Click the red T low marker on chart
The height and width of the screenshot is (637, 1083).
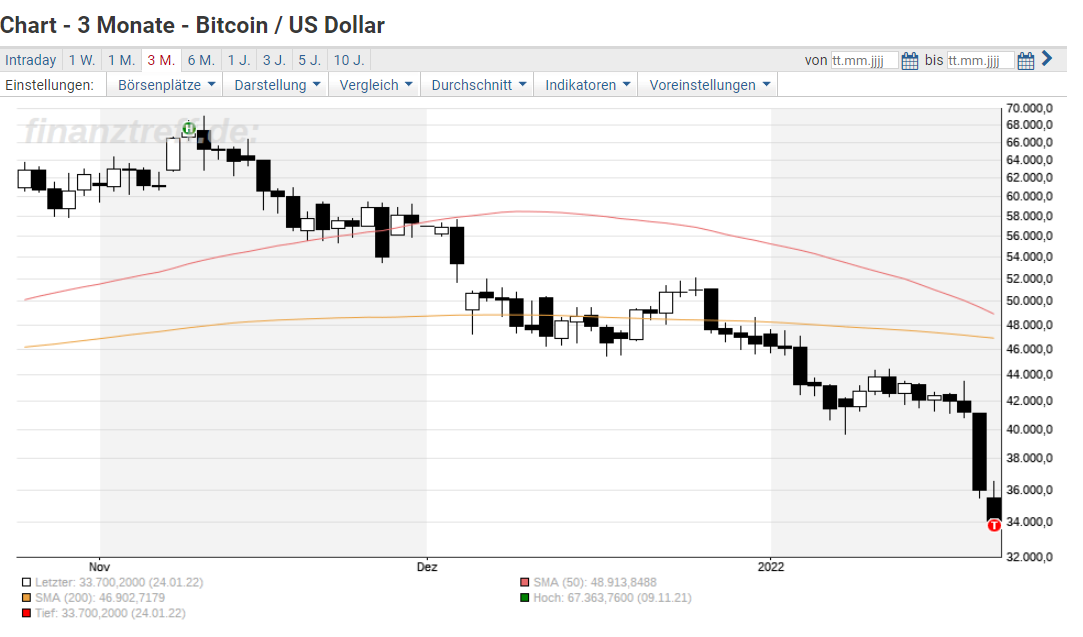994,526
